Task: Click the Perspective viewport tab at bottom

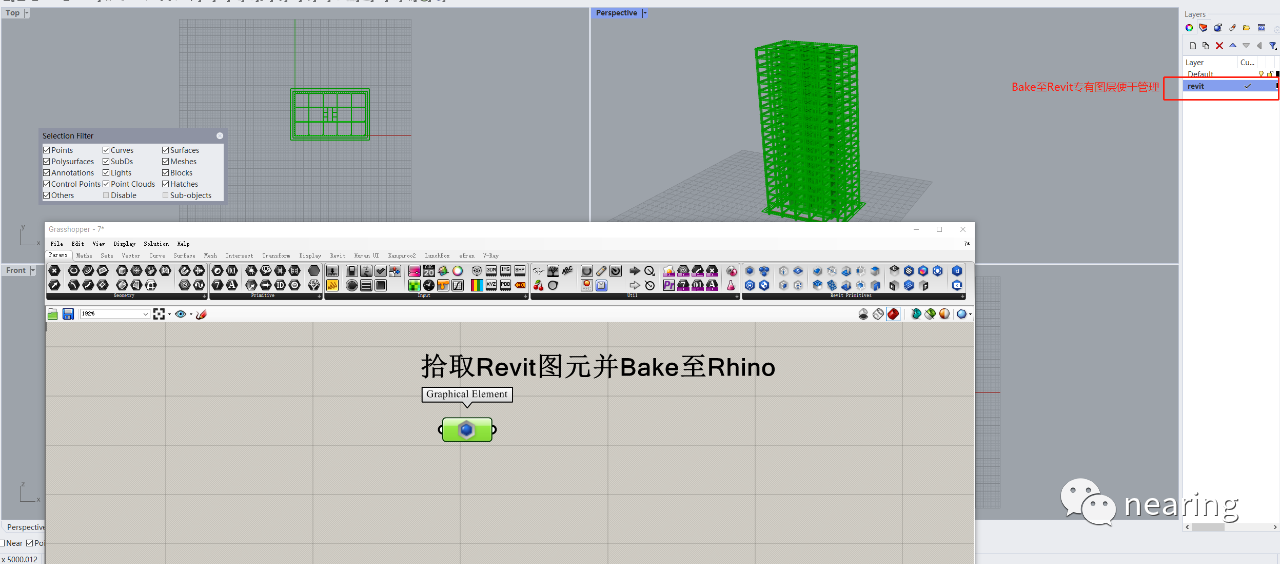Action: 25,527
